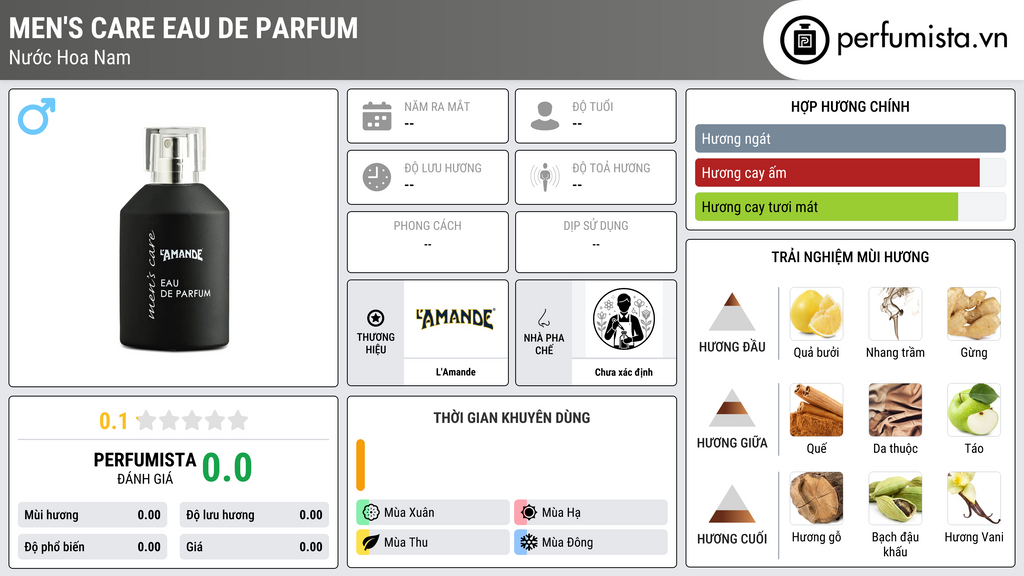Click the perfumista.vn bottle logo icon
1024x576 pixels.
[805, 40]
